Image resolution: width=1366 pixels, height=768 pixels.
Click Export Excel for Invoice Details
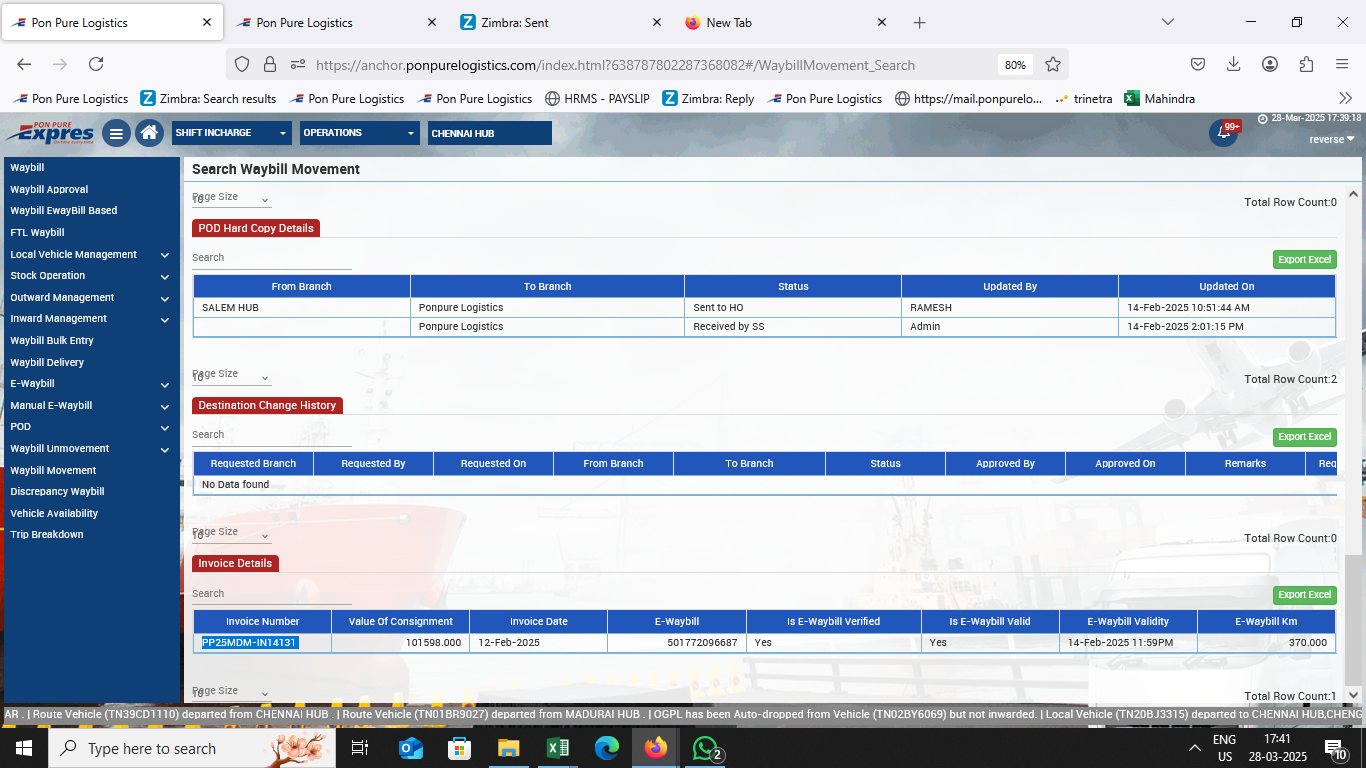[x=1304, y=595]
